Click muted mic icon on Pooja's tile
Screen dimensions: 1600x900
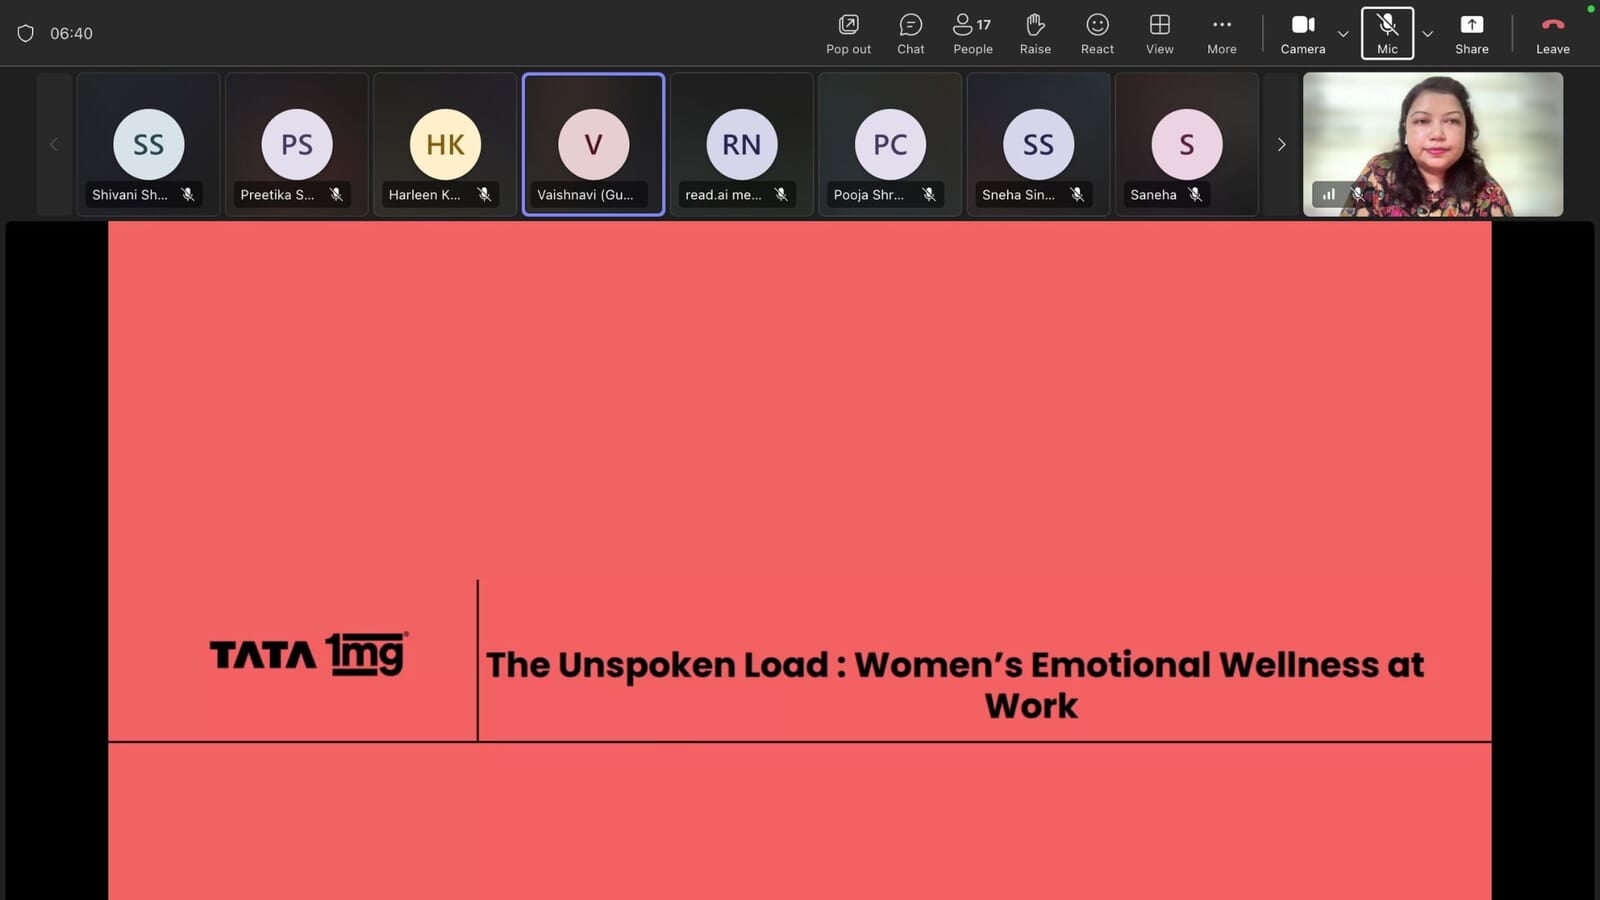pyautogui.click(x=929, y=194)
